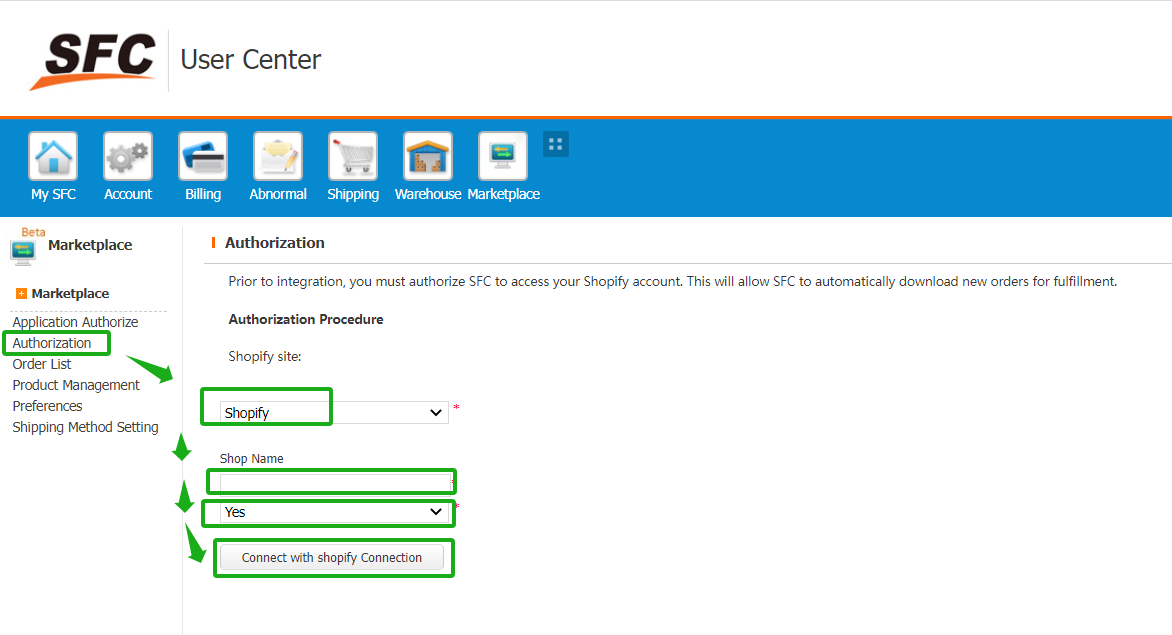
Task: Click the User Center title text
Action: point(250,60)
